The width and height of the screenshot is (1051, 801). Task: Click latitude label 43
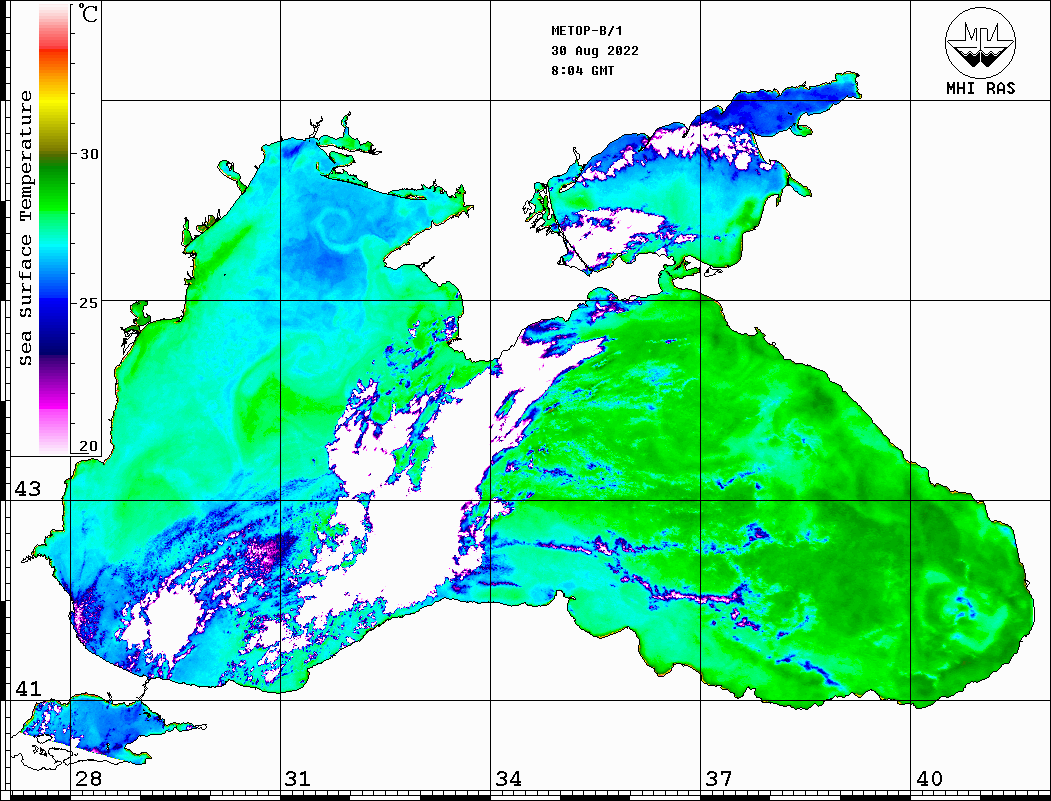pyautogui.click(x=27, y=489)
